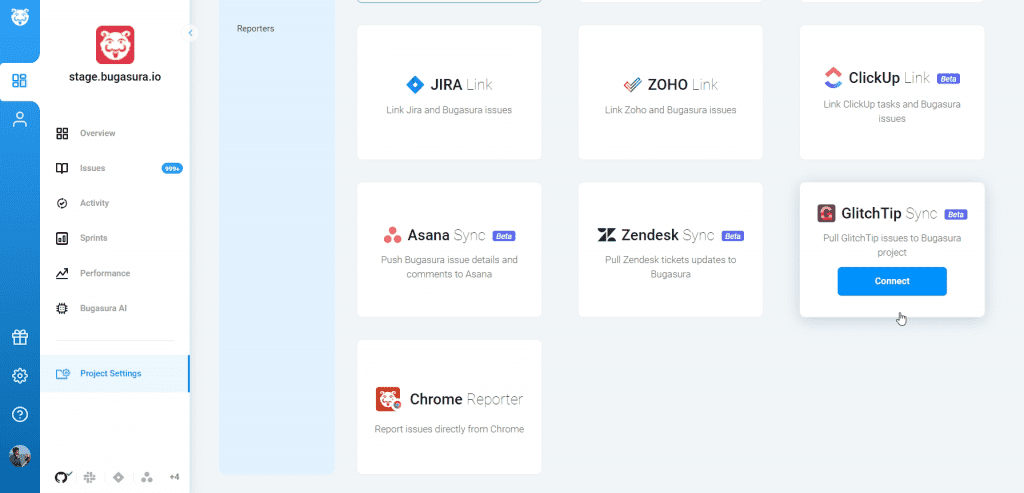Open the JIRA Link integration card
This screenshot has height=493, width=1024.
click(x=449, y=92)
